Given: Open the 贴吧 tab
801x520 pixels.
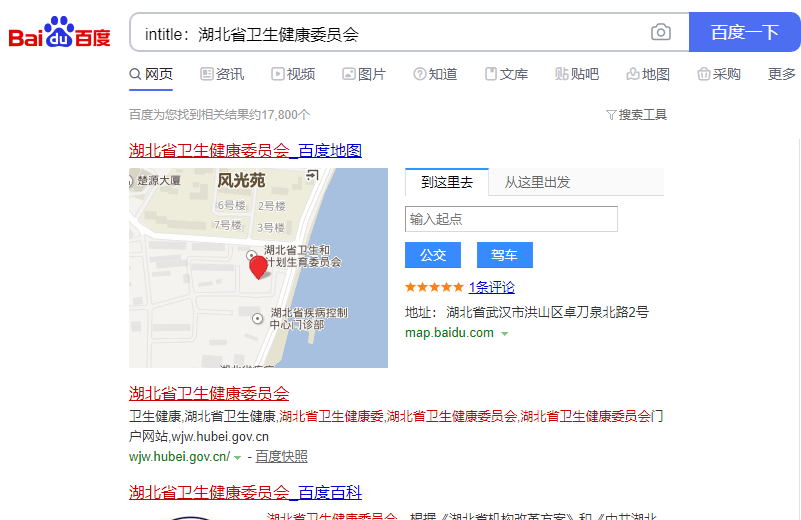Looking at the screenshot, I should click(577, 75).
